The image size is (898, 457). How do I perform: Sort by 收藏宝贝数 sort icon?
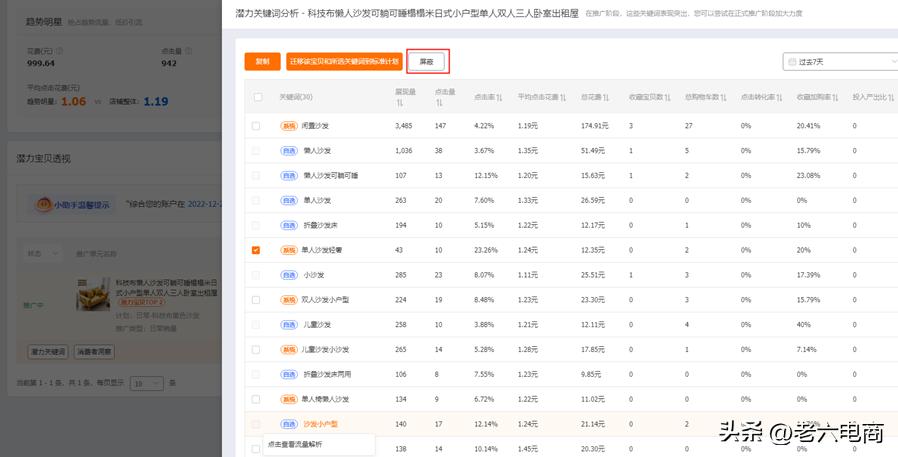click(668, 97)
